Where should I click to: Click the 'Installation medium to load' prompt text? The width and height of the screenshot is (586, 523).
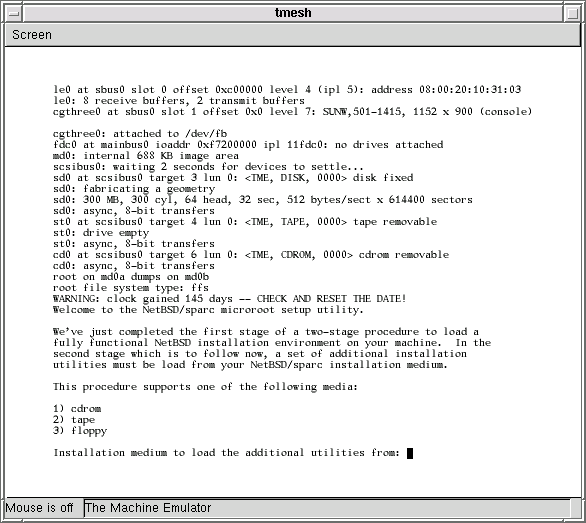click(x=226, y=453)
